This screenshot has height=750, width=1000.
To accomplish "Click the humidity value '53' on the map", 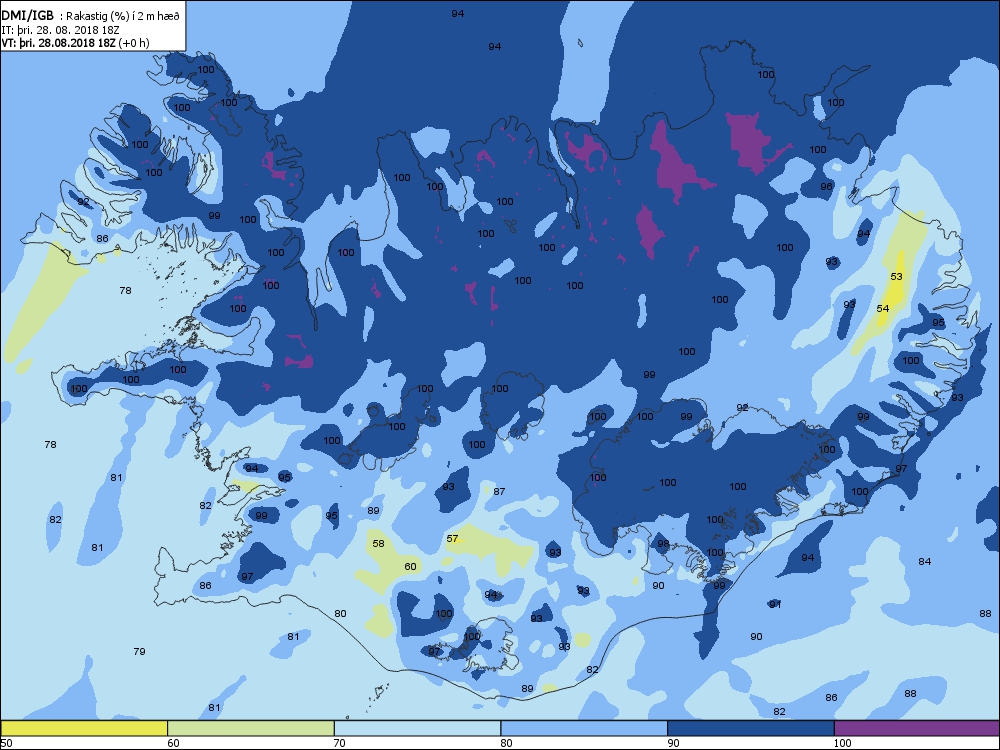I will tap(897, 276).
